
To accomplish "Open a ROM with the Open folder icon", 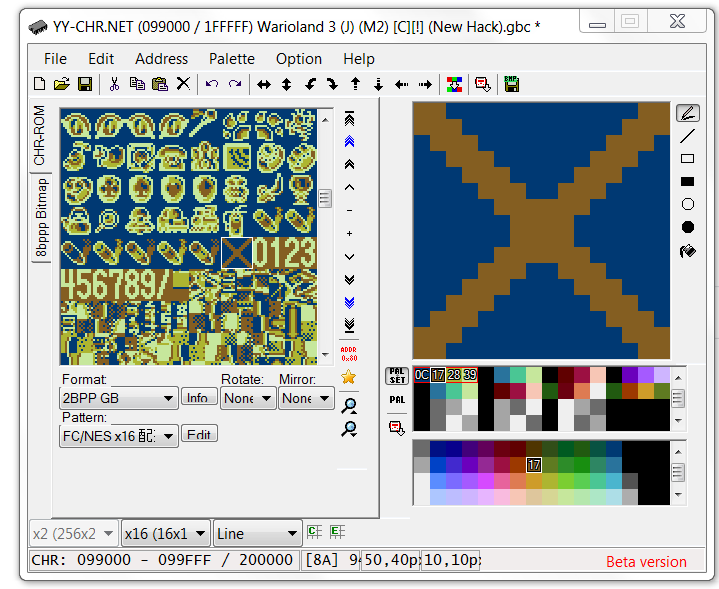I will 61,84.
